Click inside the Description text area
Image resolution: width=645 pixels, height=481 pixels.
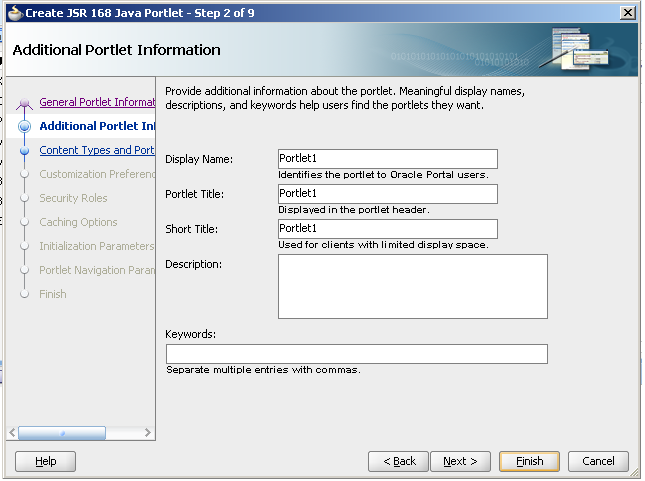point(413,286)
